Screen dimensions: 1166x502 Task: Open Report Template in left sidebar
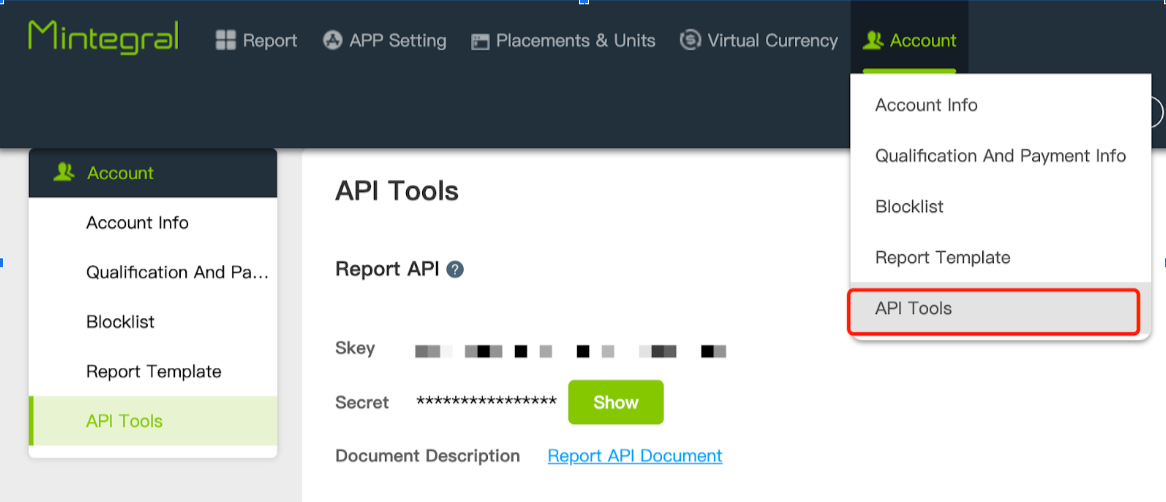click(153, 371)
